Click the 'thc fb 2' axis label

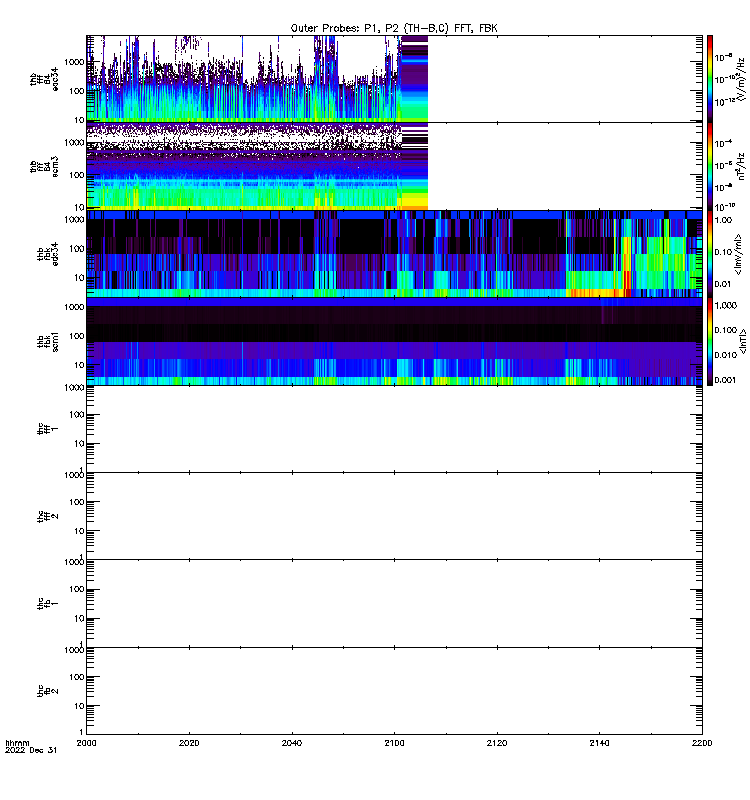[48, 691]
